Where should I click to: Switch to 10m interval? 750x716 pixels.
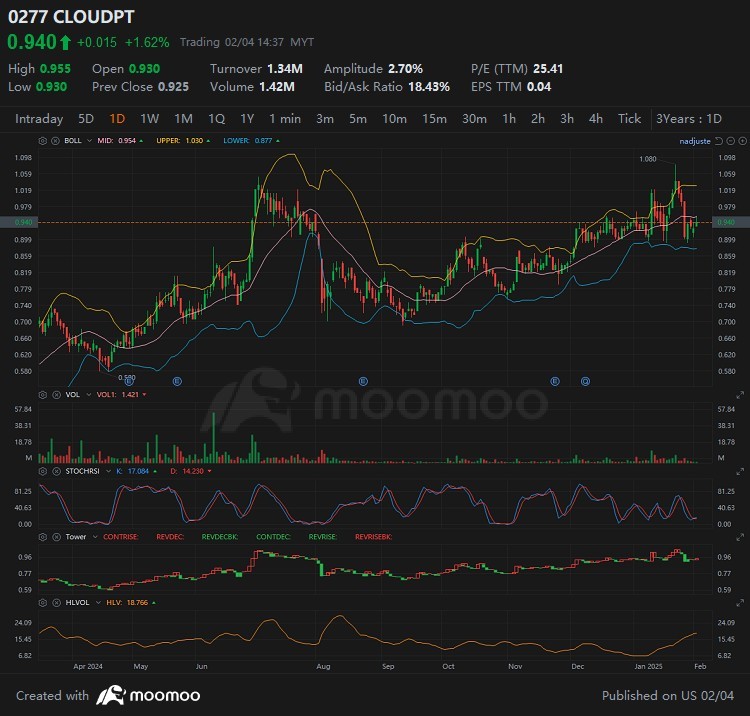click(395, 119)
